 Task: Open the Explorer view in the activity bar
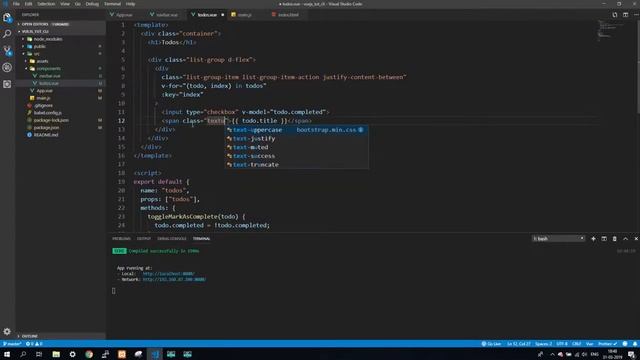coord(7,18)
